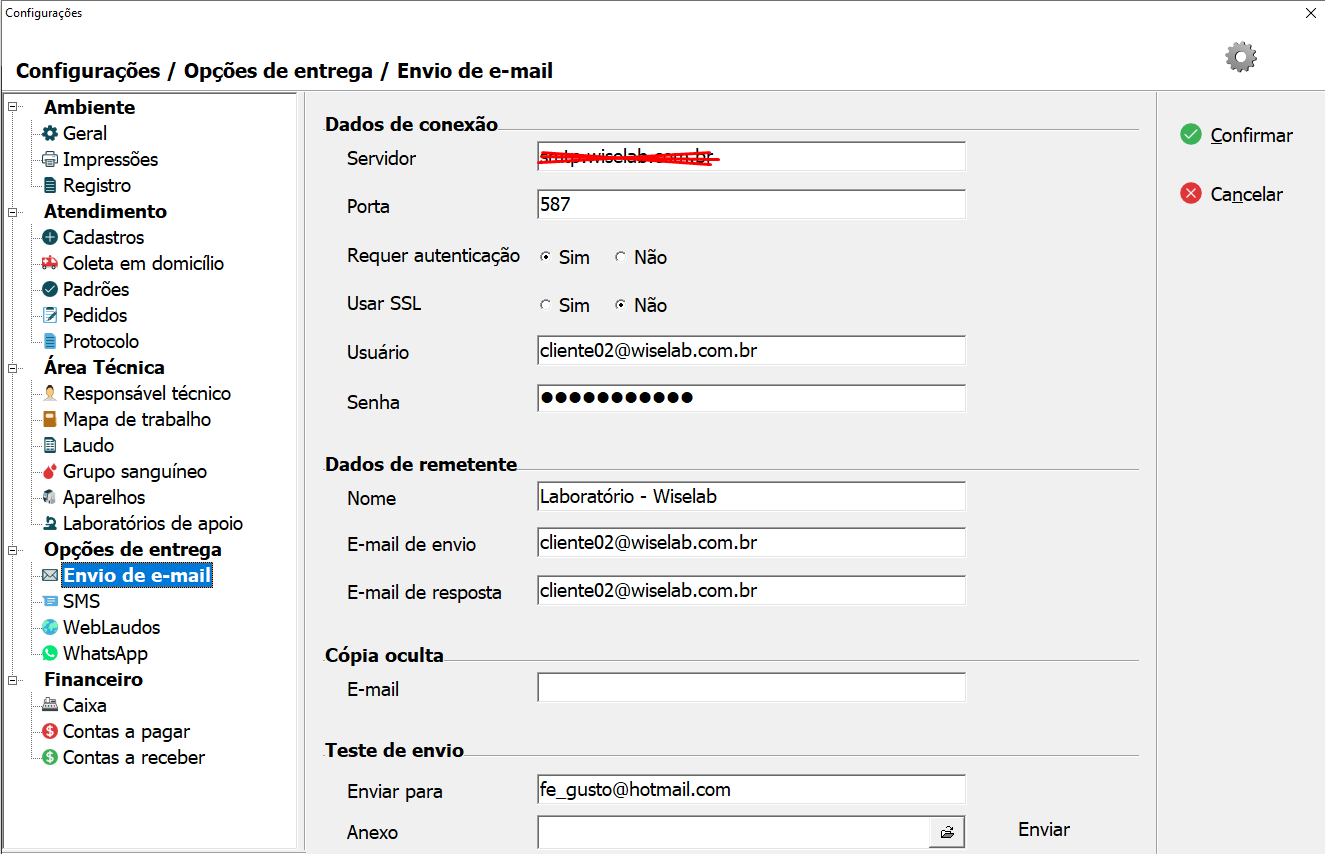This screenshot has width=1325, height=854.
Task: Click the Coleta em domicílio ambulance icon
Action: (50, 263)
